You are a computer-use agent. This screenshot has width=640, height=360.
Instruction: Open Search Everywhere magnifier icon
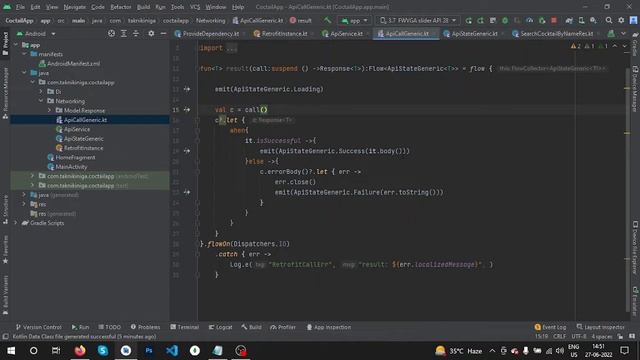[x=609, y=20]
